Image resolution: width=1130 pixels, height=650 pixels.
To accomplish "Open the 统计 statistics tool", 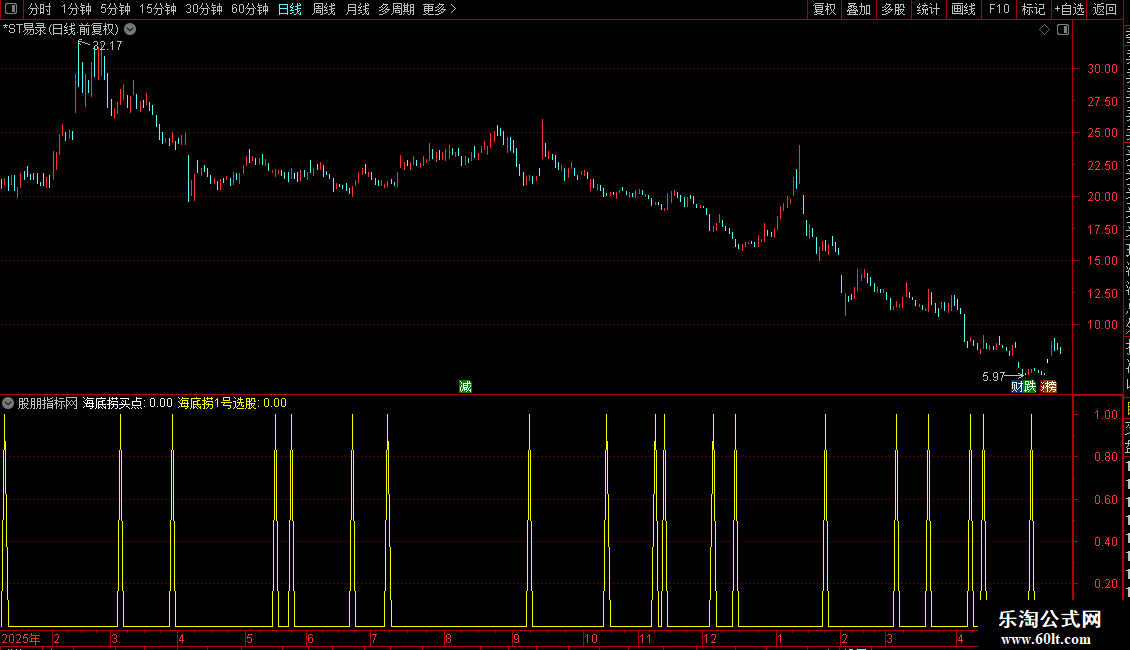I will pyautogui.click(x=927, y=9).
